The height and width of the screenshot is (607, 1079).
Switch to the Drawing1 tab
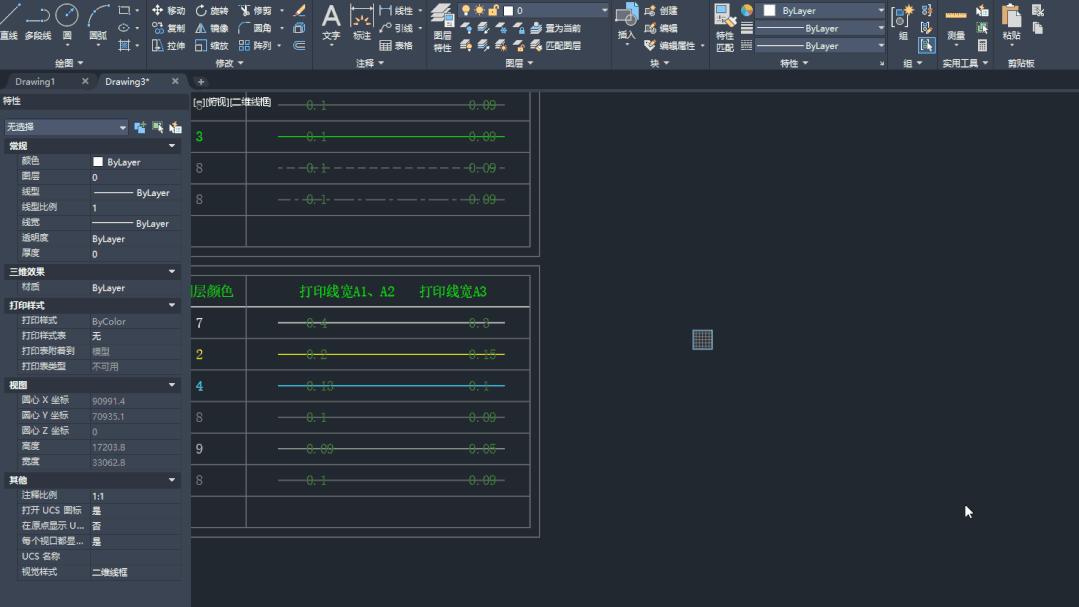36,82
